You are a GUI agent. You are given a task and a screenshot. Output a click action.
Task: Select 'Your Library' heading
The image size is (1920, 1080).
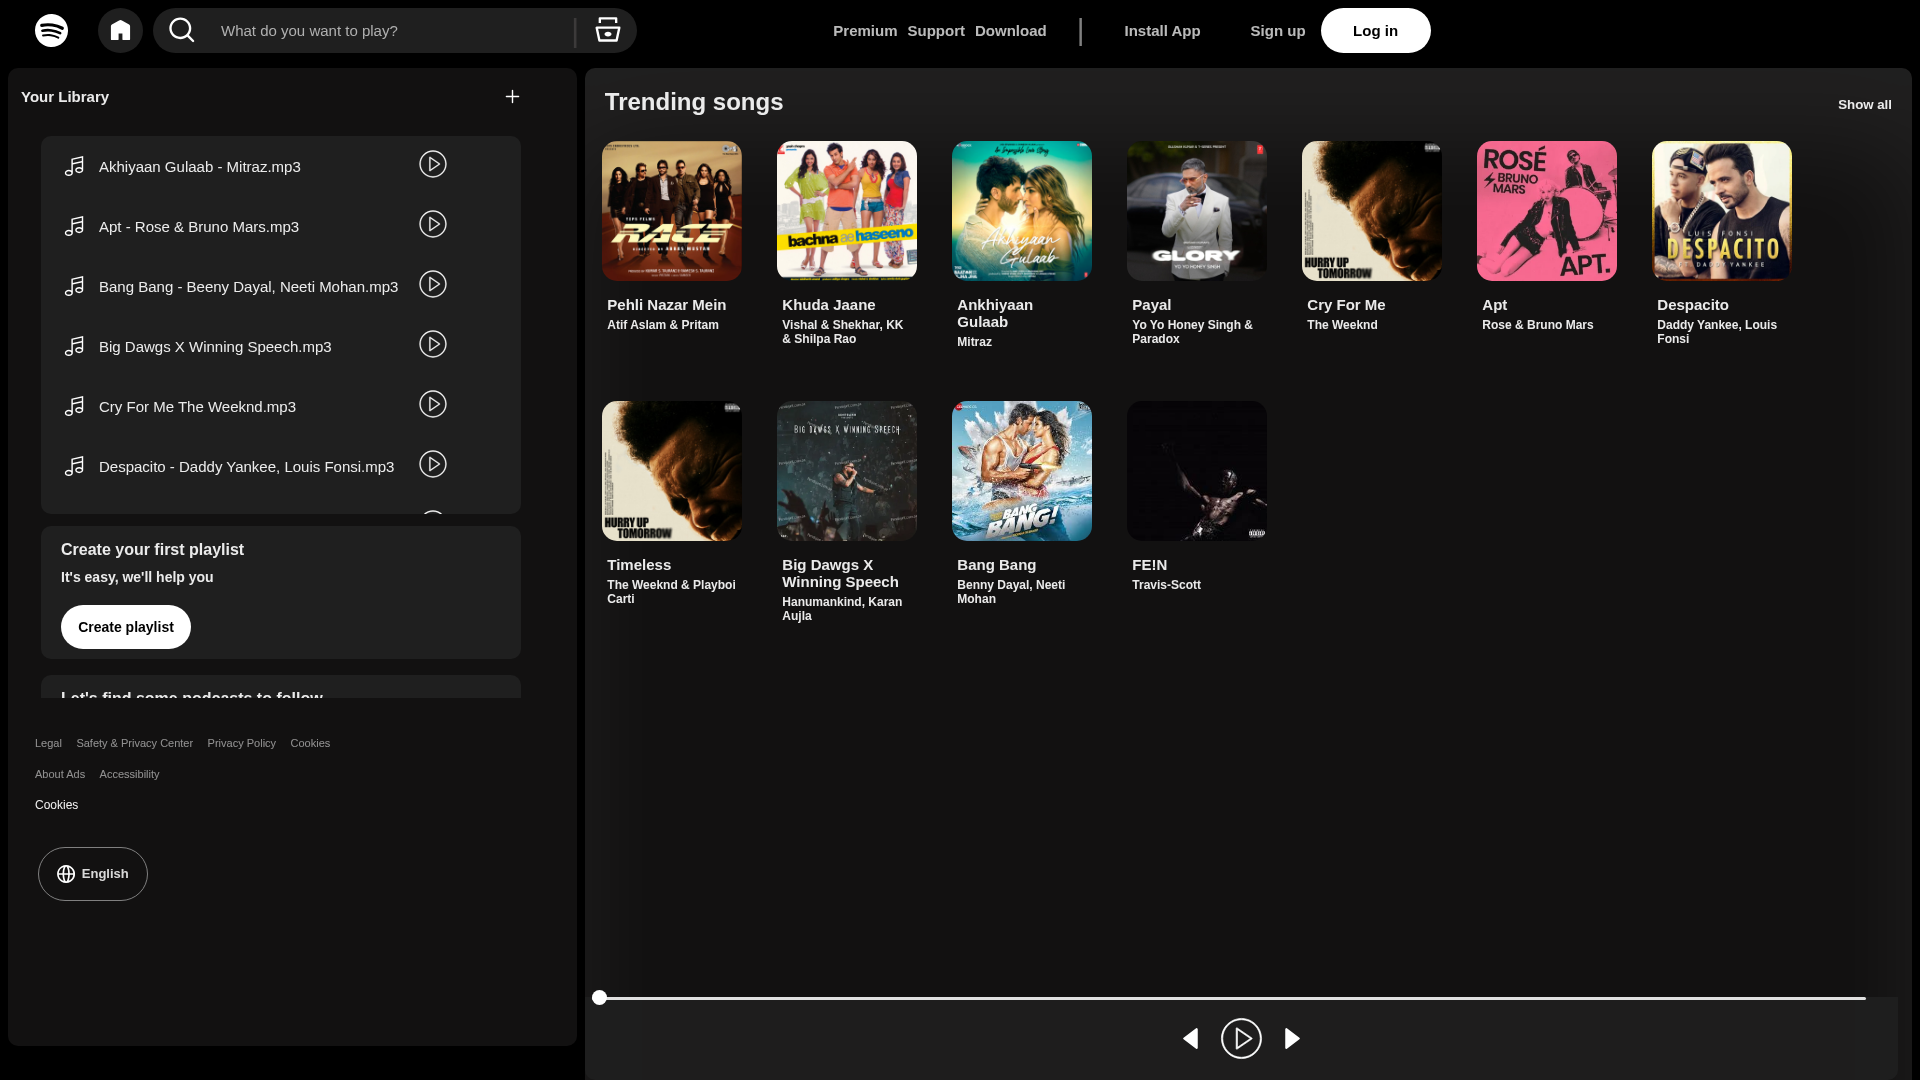(65, 97)
